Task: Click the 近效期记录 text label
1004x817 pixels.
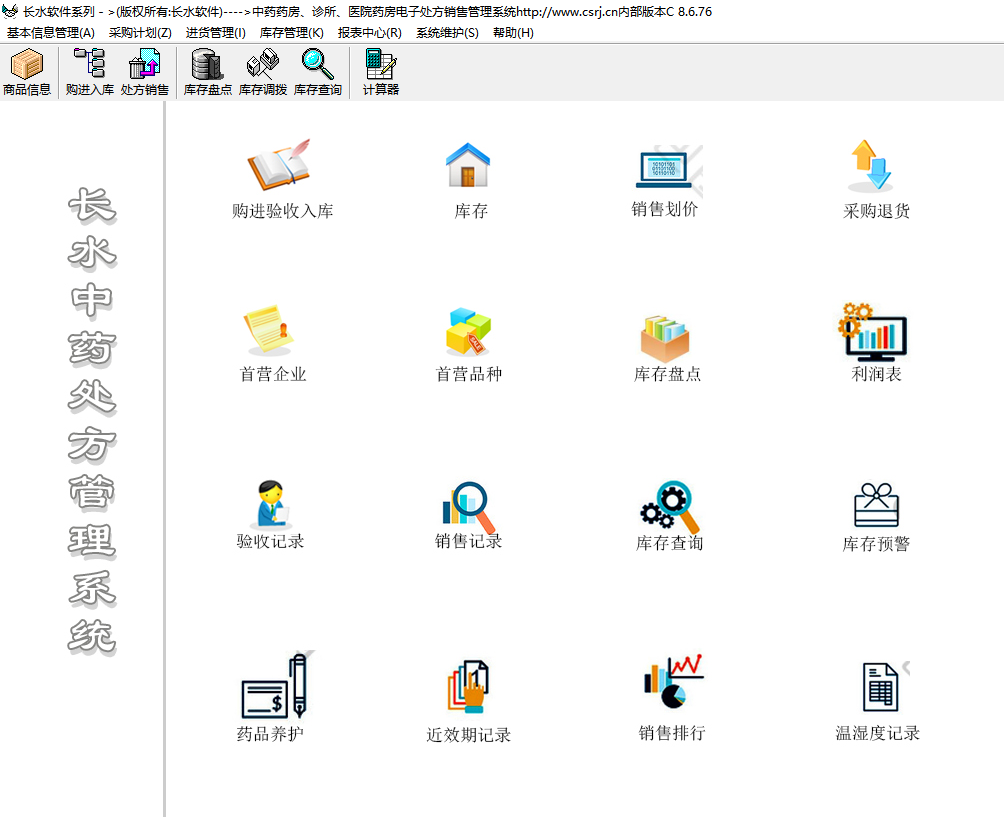Action: [x=468, y=734]
